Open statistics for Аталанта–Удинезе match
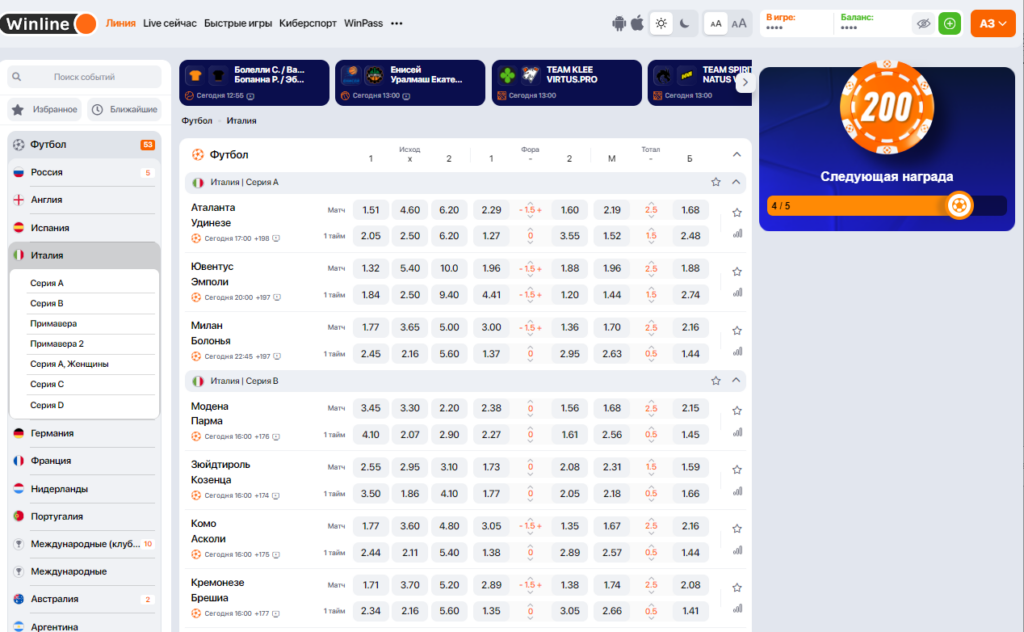 click(x=737, y=233)
